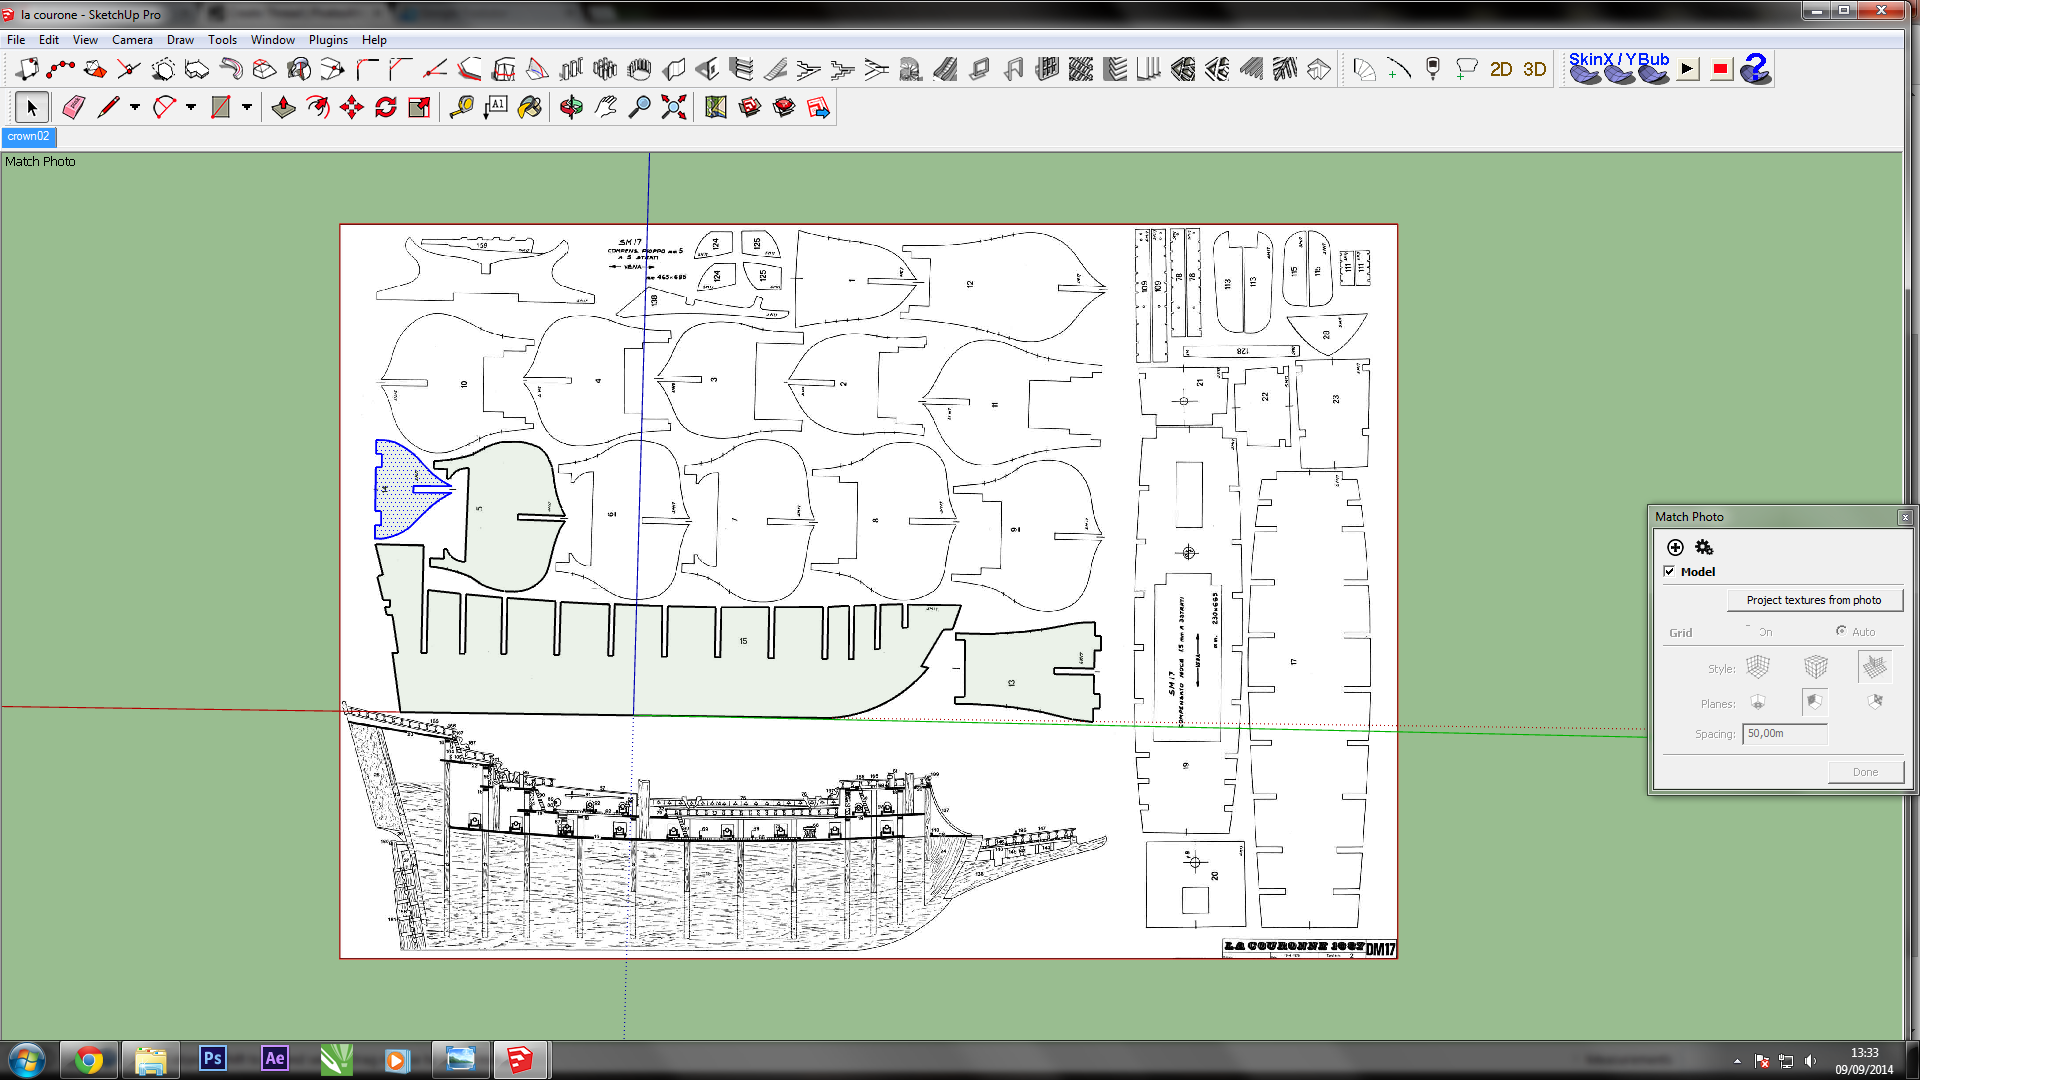Pick the Pencil line tool

click(108, 107)
